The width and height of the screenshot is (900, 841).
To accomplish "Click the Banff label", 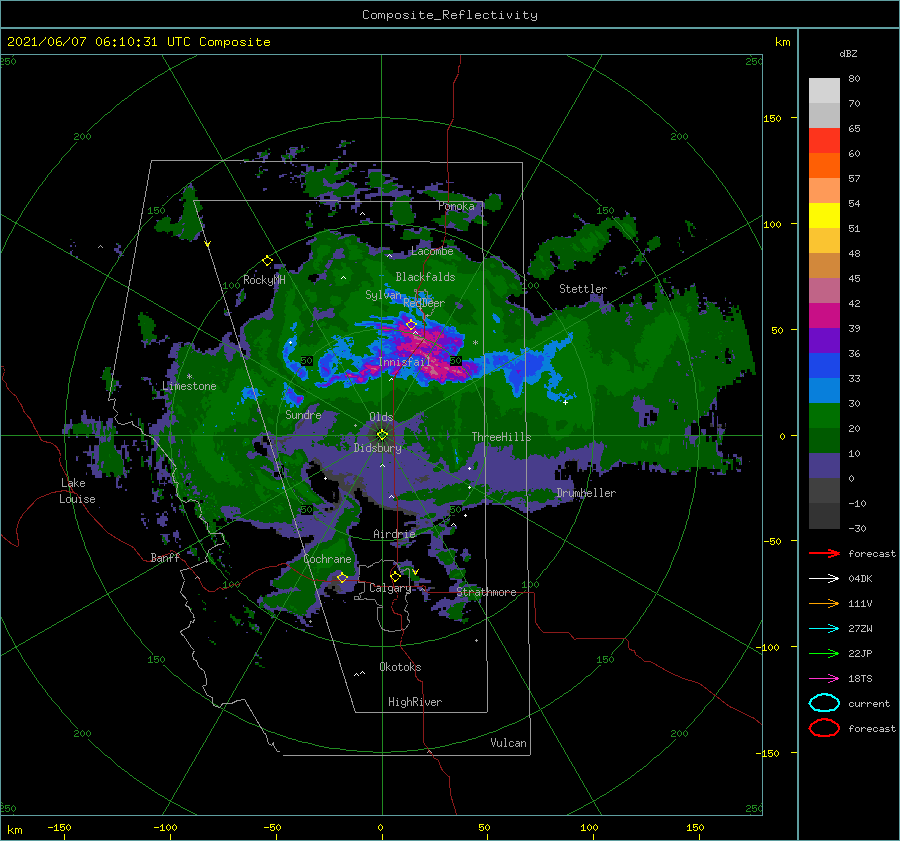I will pyautogui.click(x=165, y=558).
